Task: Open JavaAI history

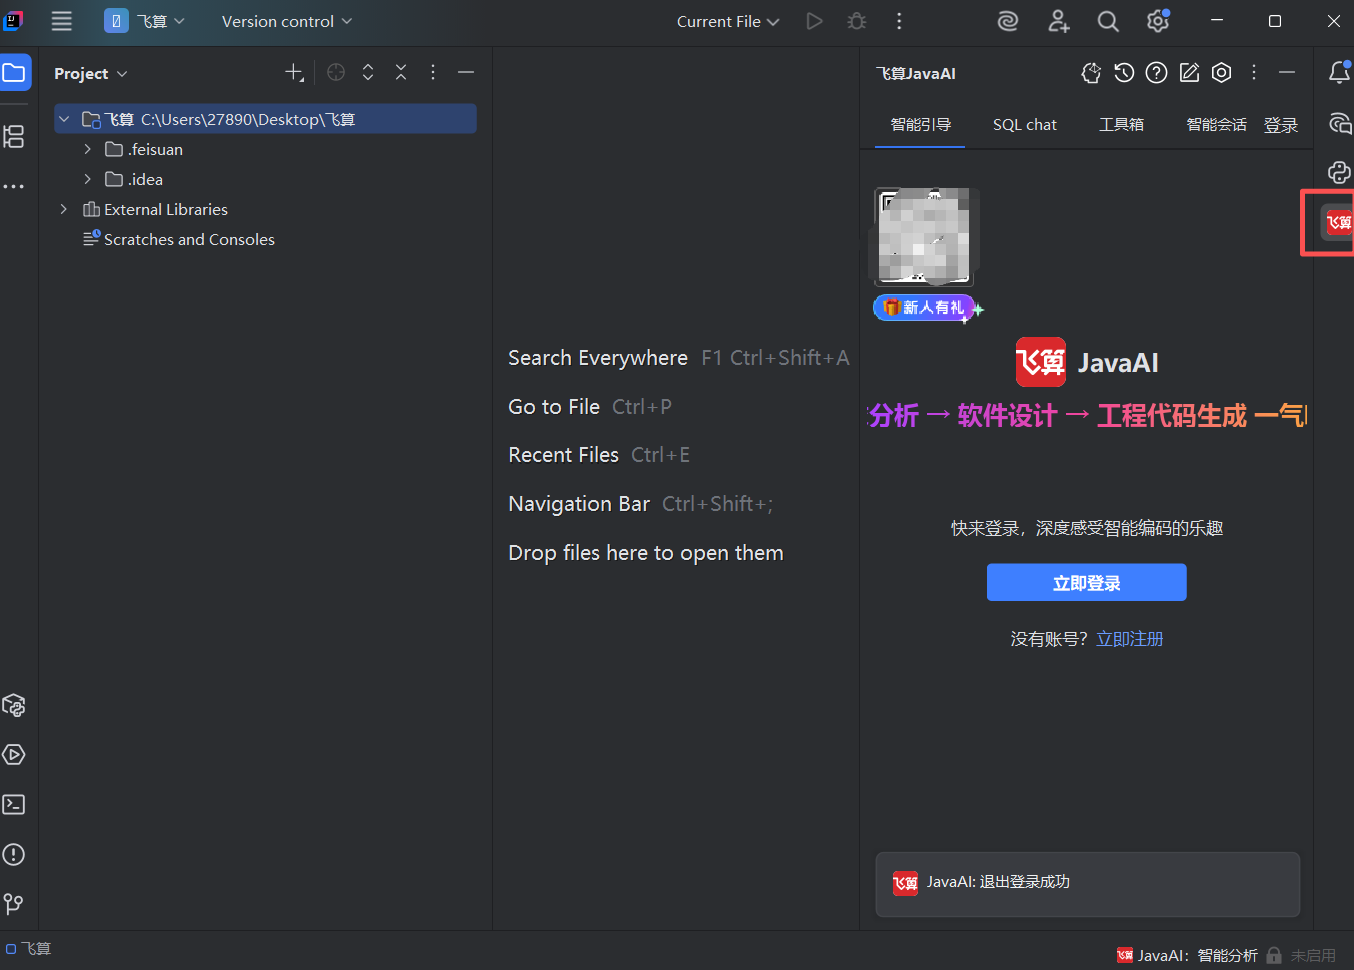Action: (1124, 73)
